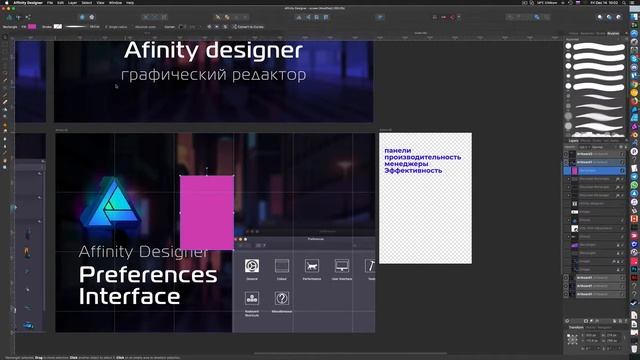Screen dimensions: 640x360
Task: Switch to the Transform panel tab
Action: coord(576,327)
